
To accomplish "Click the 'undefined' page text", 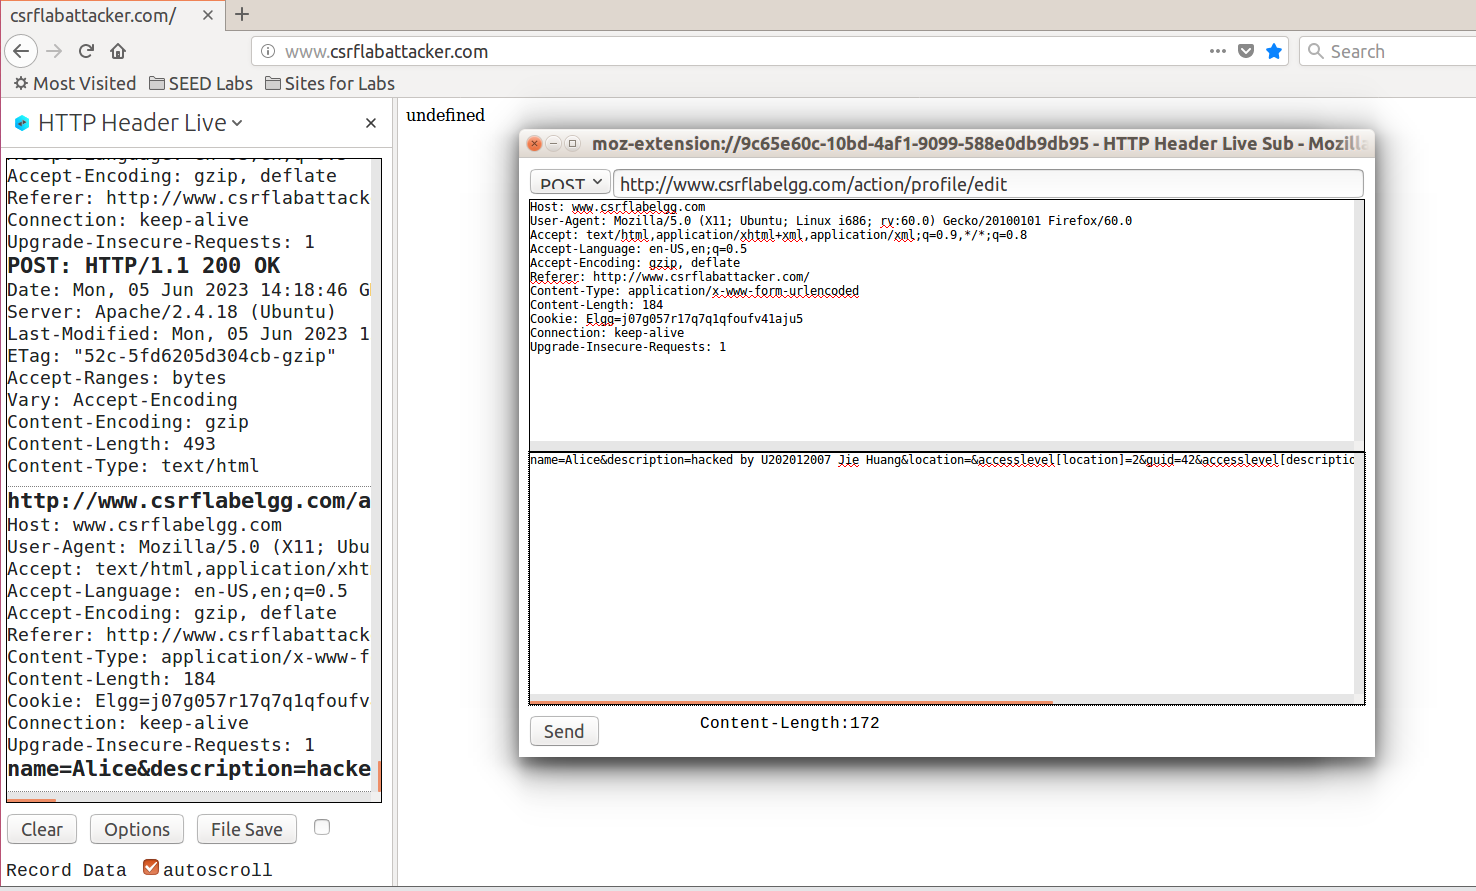I will pyautogui.click(x=445, y=115).
